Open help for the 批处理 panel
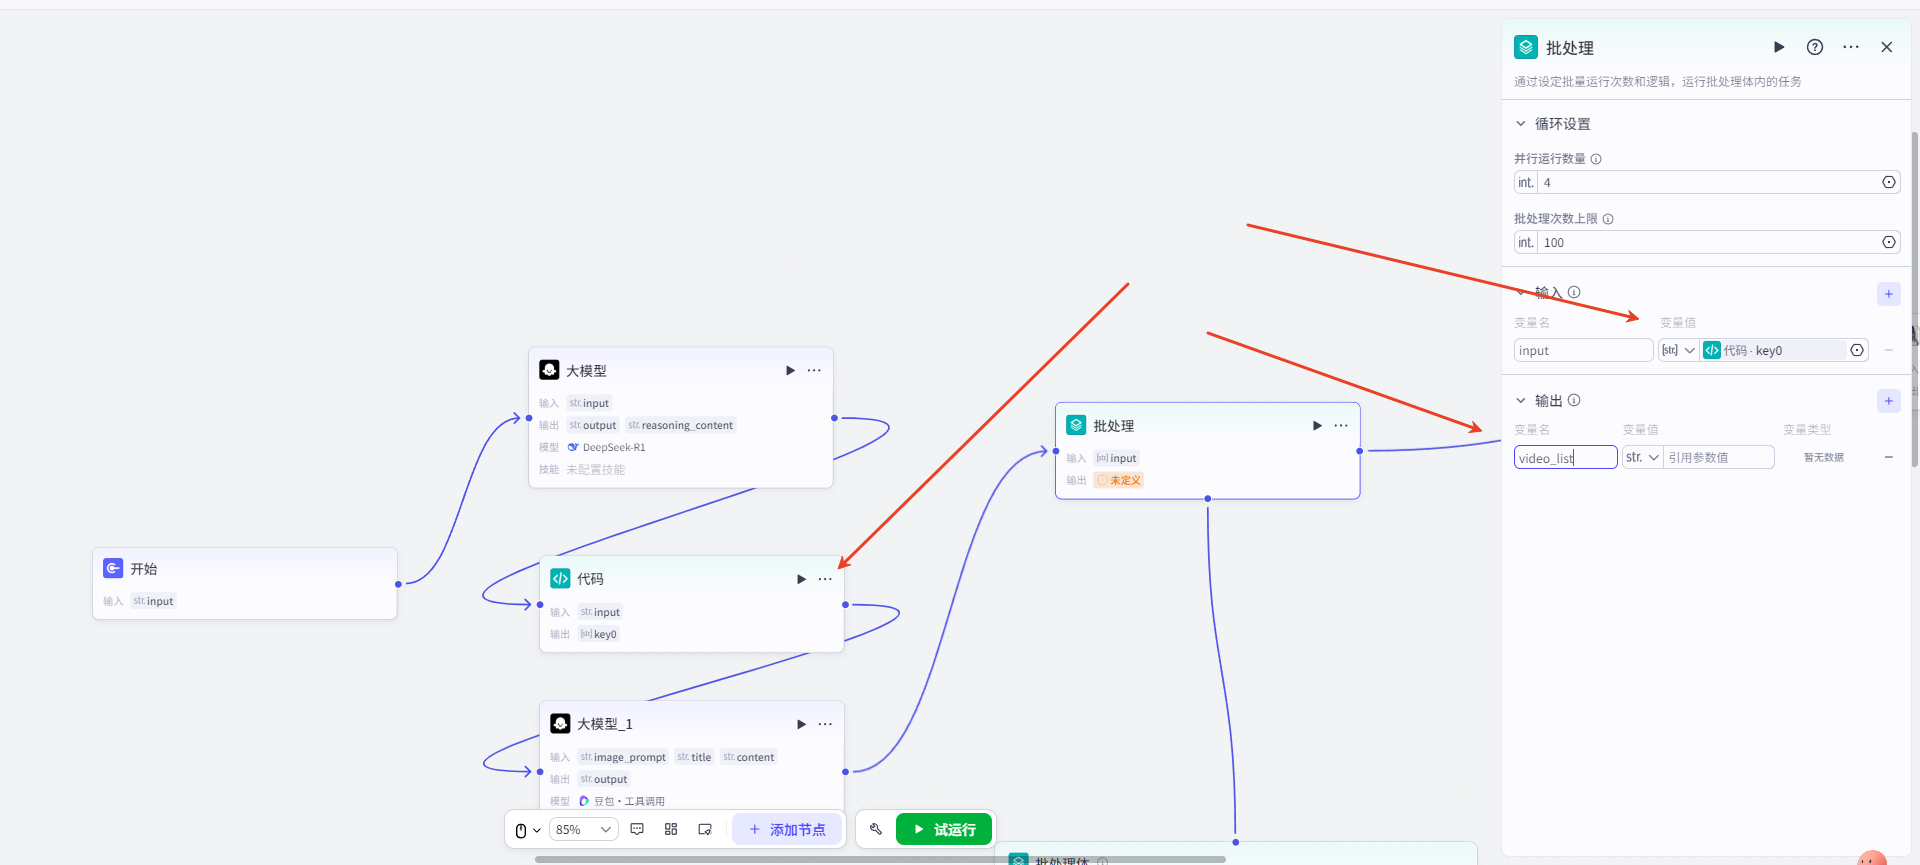 (1815, 47)
